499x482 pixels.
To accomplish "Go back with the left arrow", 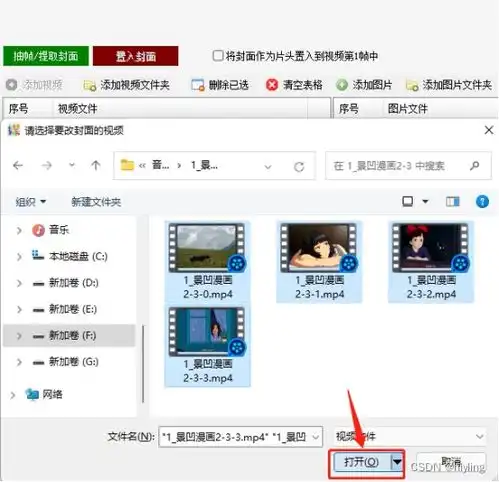I will [x=18, y=165].
